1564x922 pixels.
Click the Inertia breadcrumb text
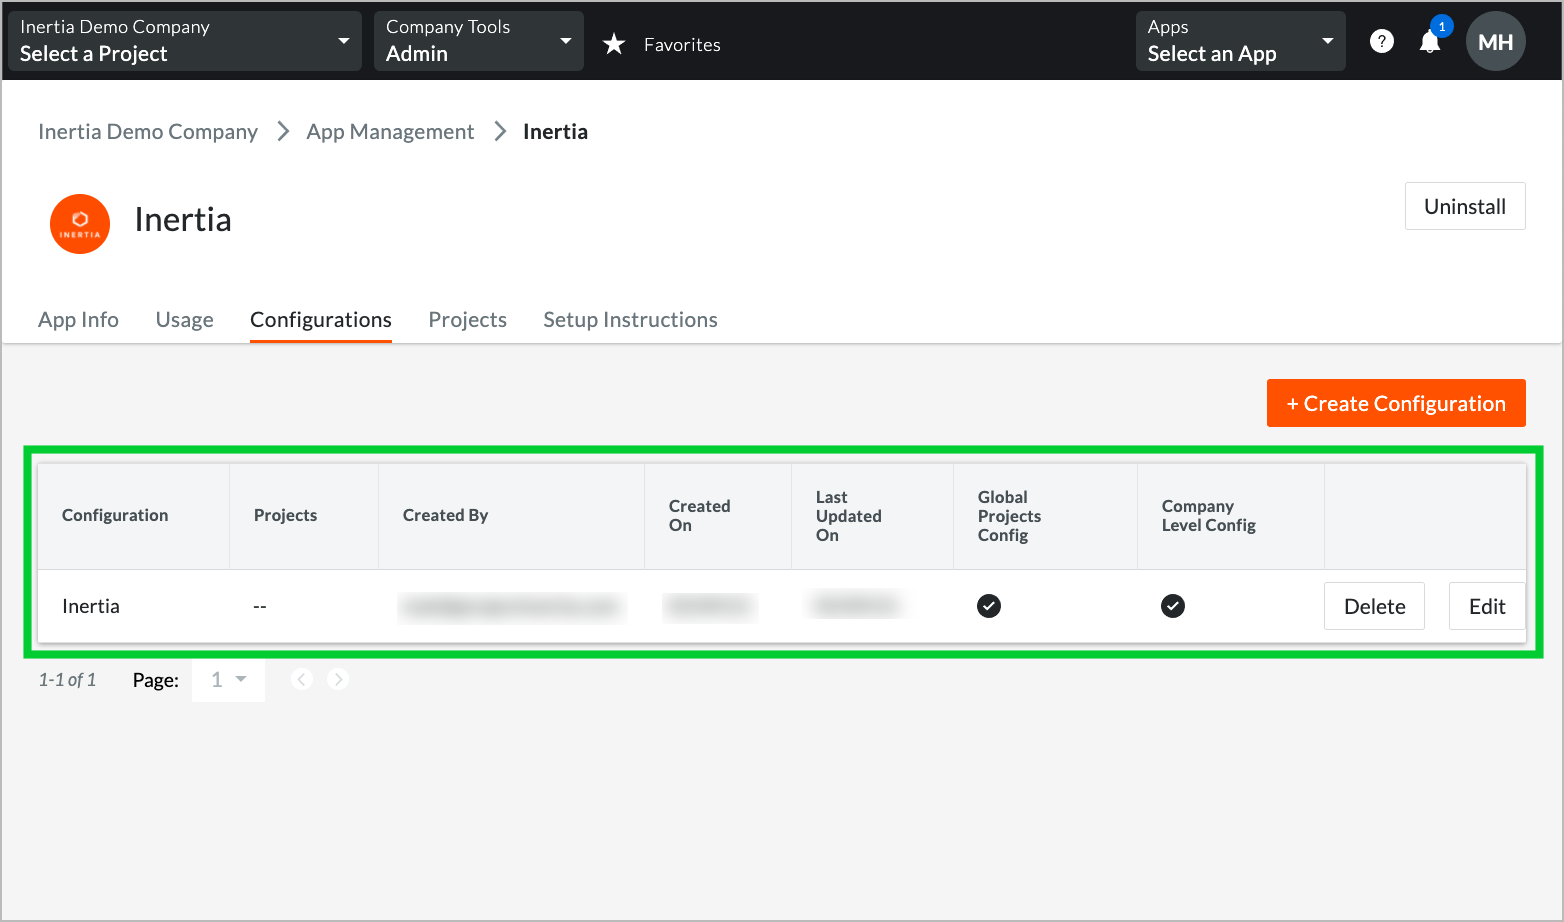tap(555, 132)
